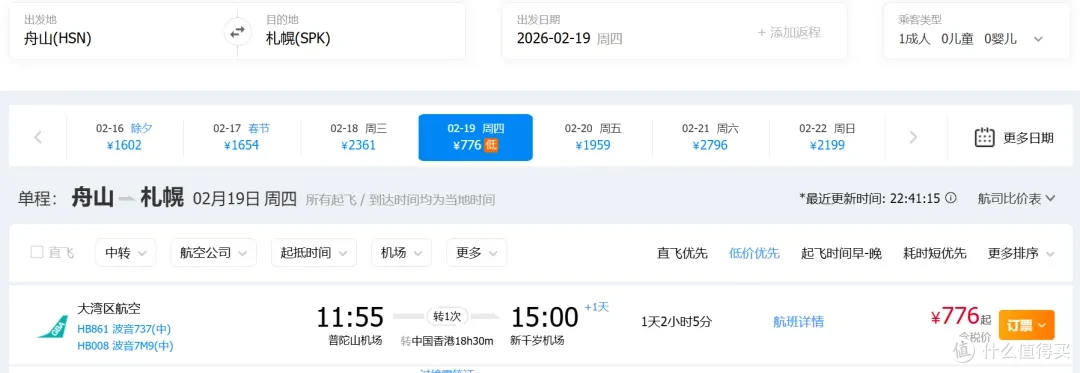Open the 起抵时间 filter dropdown
The image size is (1080, 373).
click(x=314, y=253)
